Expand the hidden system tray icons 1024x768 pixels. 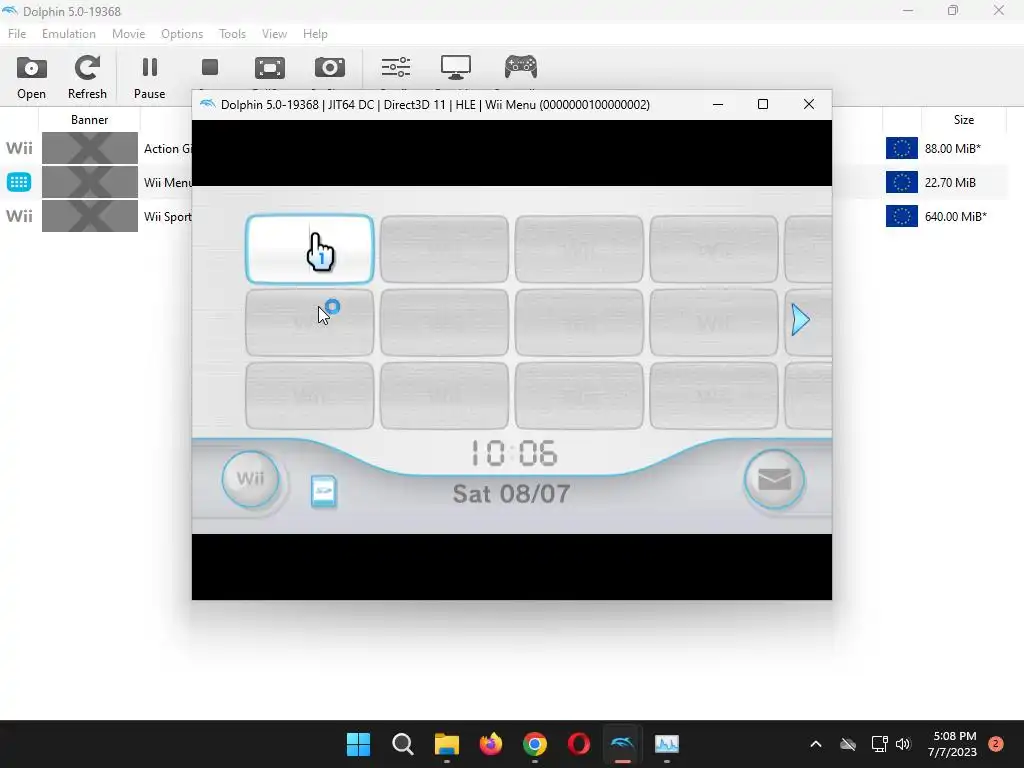tap(816, 744)
